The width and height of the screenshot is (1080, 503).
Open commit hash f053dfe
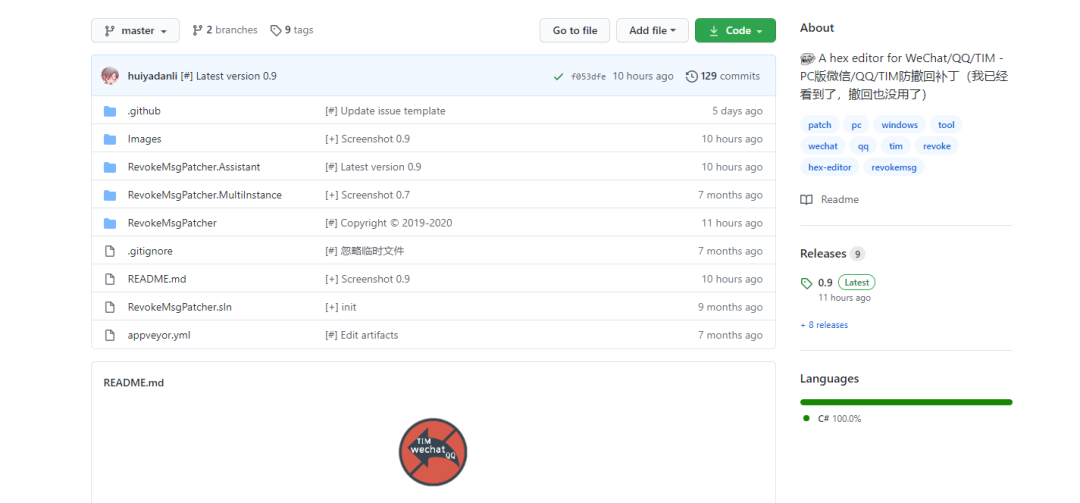tap(588, 76)
